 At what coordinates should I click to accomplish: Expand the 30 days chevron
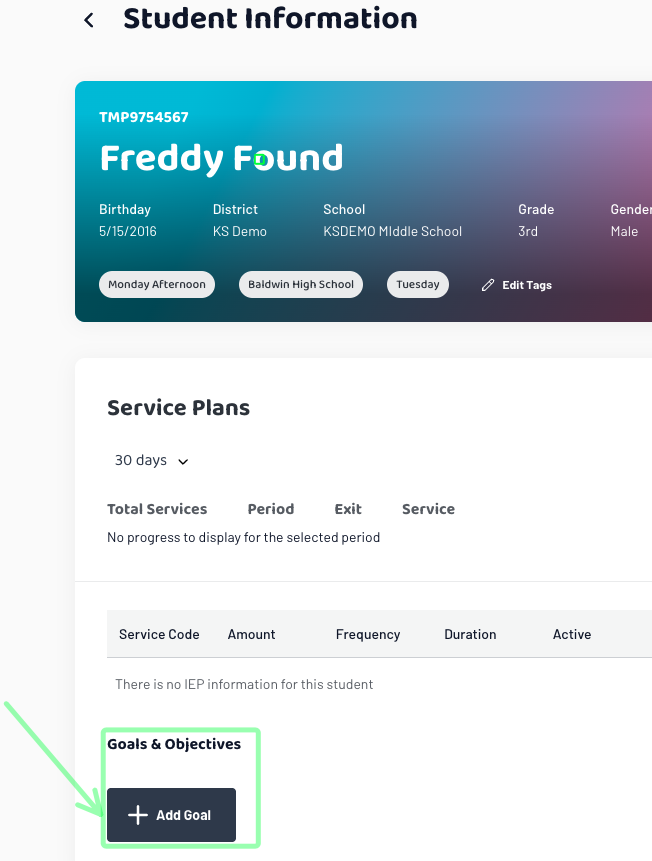(x=183, y=461)
